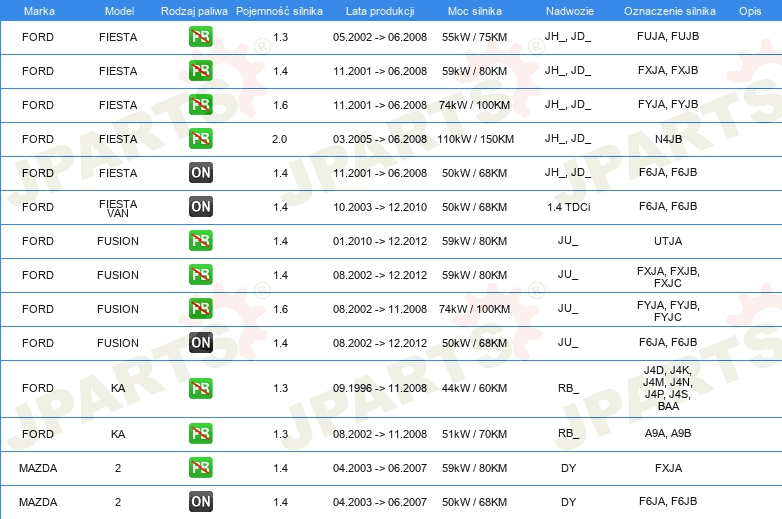
Task: Click the Pojemność silnika column header
Action: pyautogui.click(x=279, y=11)
